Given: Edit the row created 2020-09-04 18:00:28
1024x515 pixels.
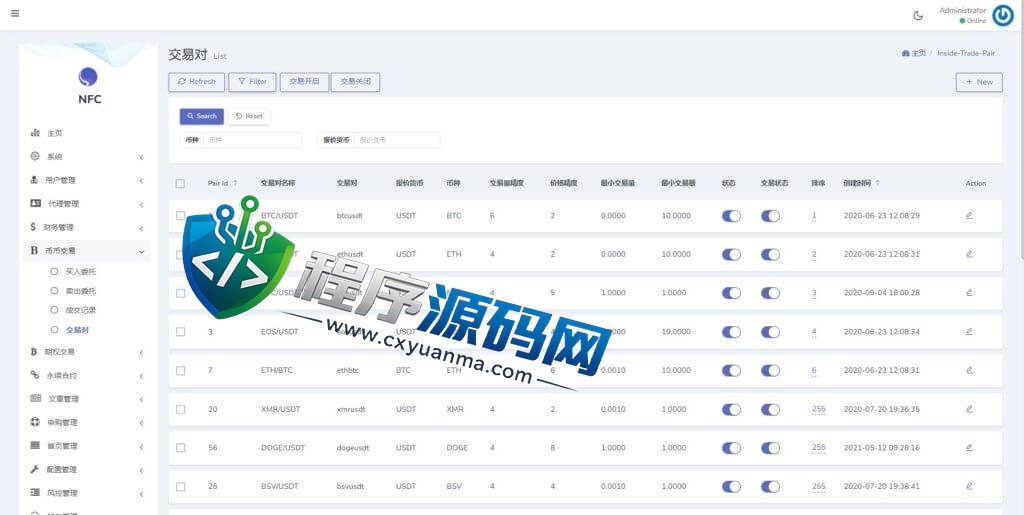Looking at the screenshot, I should [969, 292].
